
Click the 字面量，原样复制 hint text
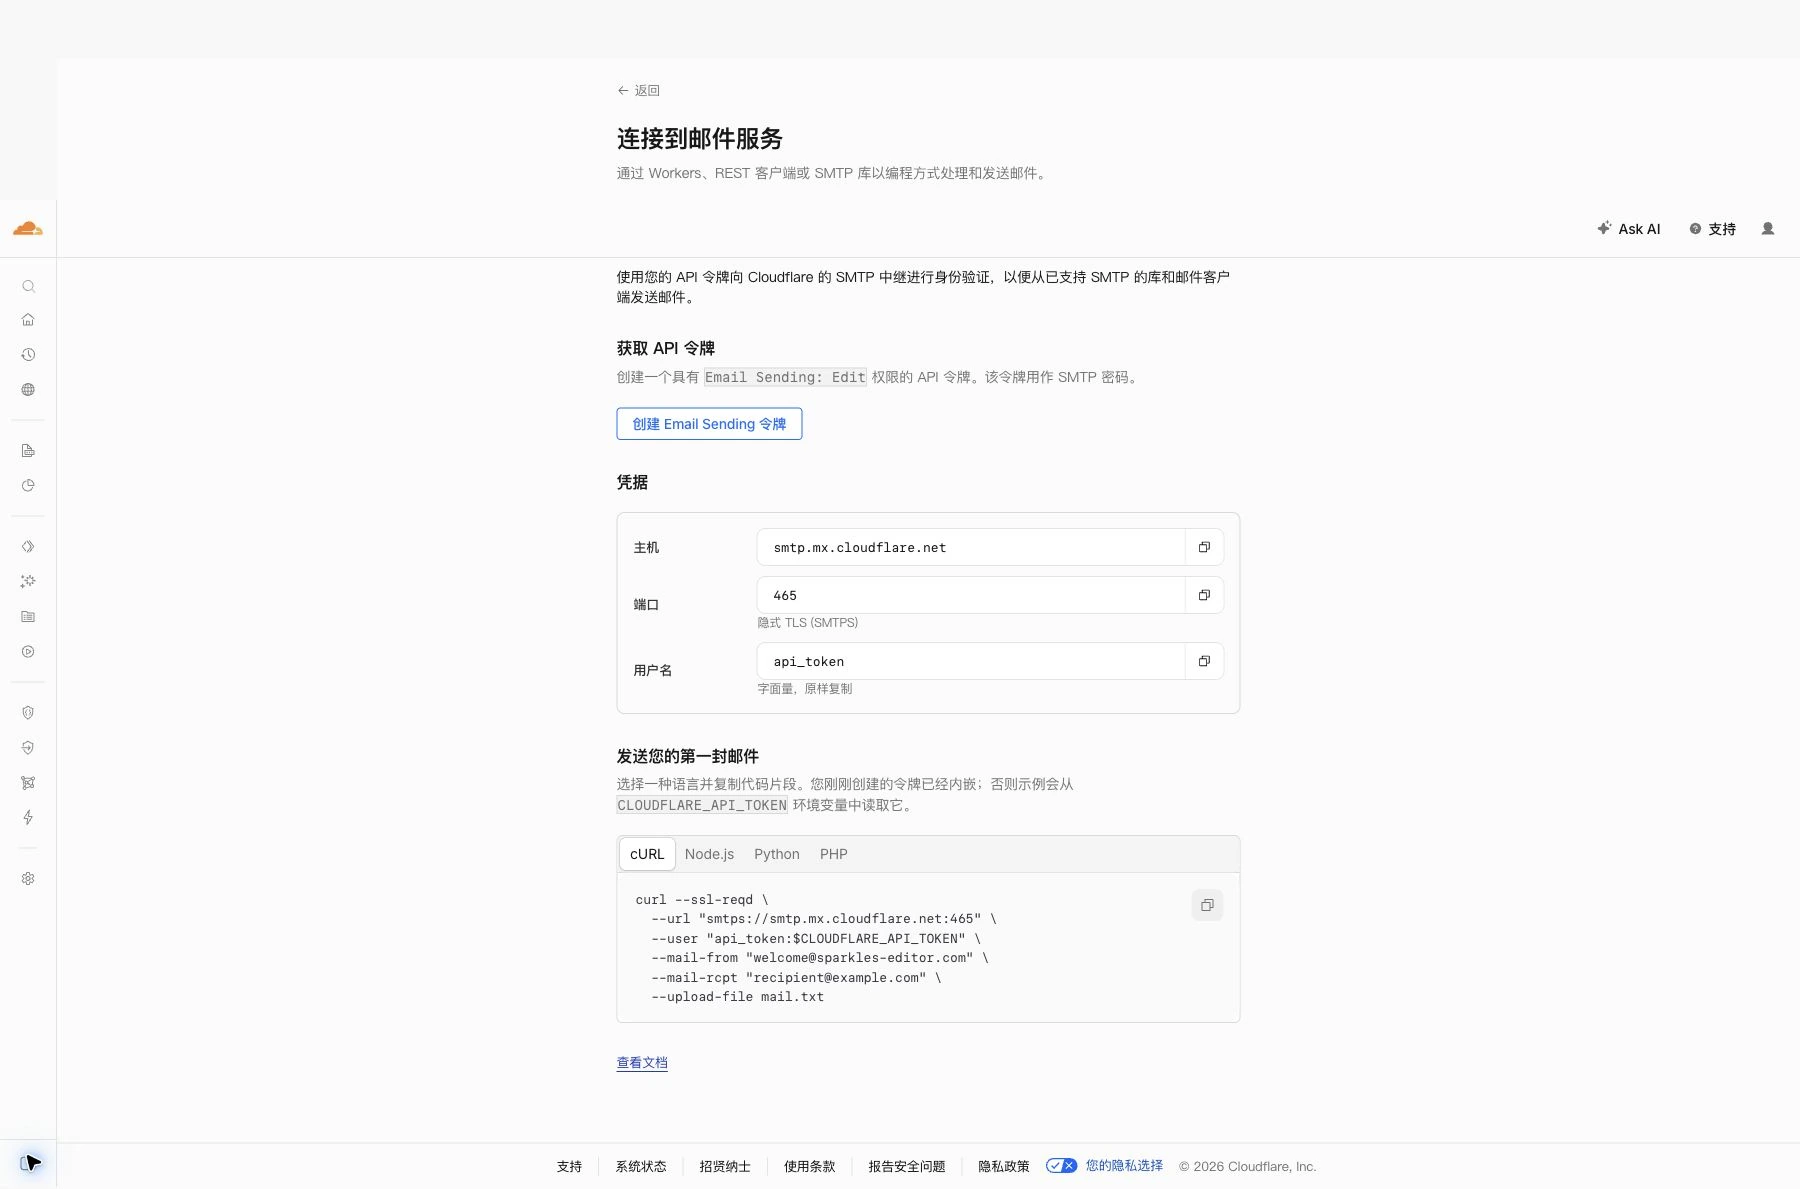point(805,688)
